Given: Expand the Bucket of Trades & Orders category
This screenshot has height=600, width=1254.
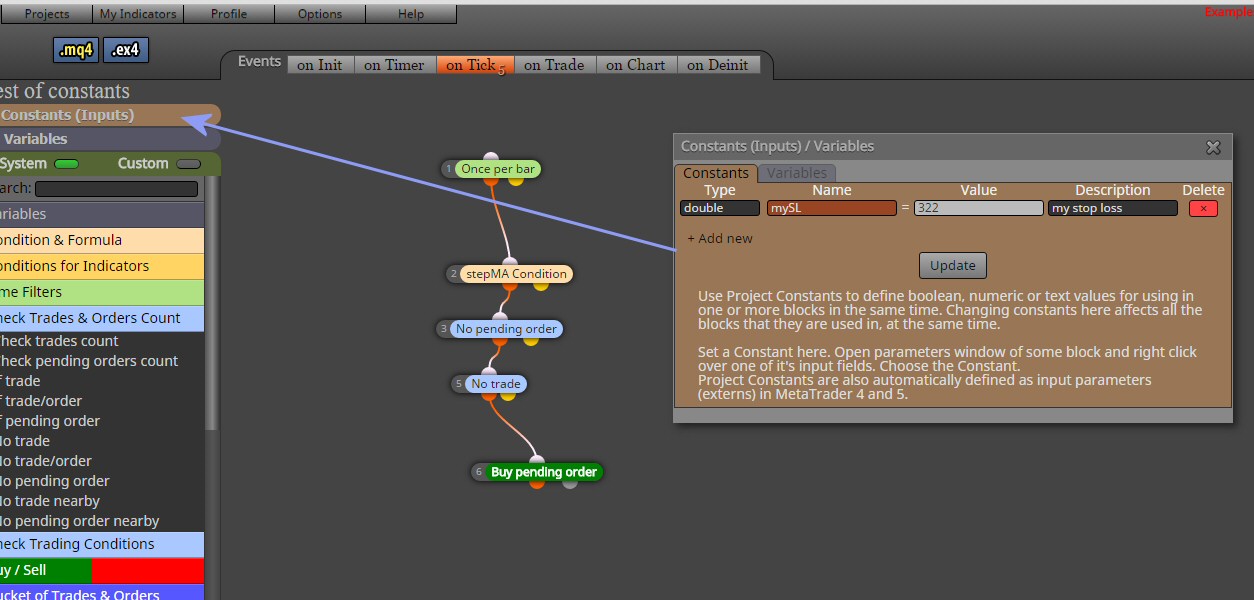Looking at the screenshot, I should [x=102, y=594].
